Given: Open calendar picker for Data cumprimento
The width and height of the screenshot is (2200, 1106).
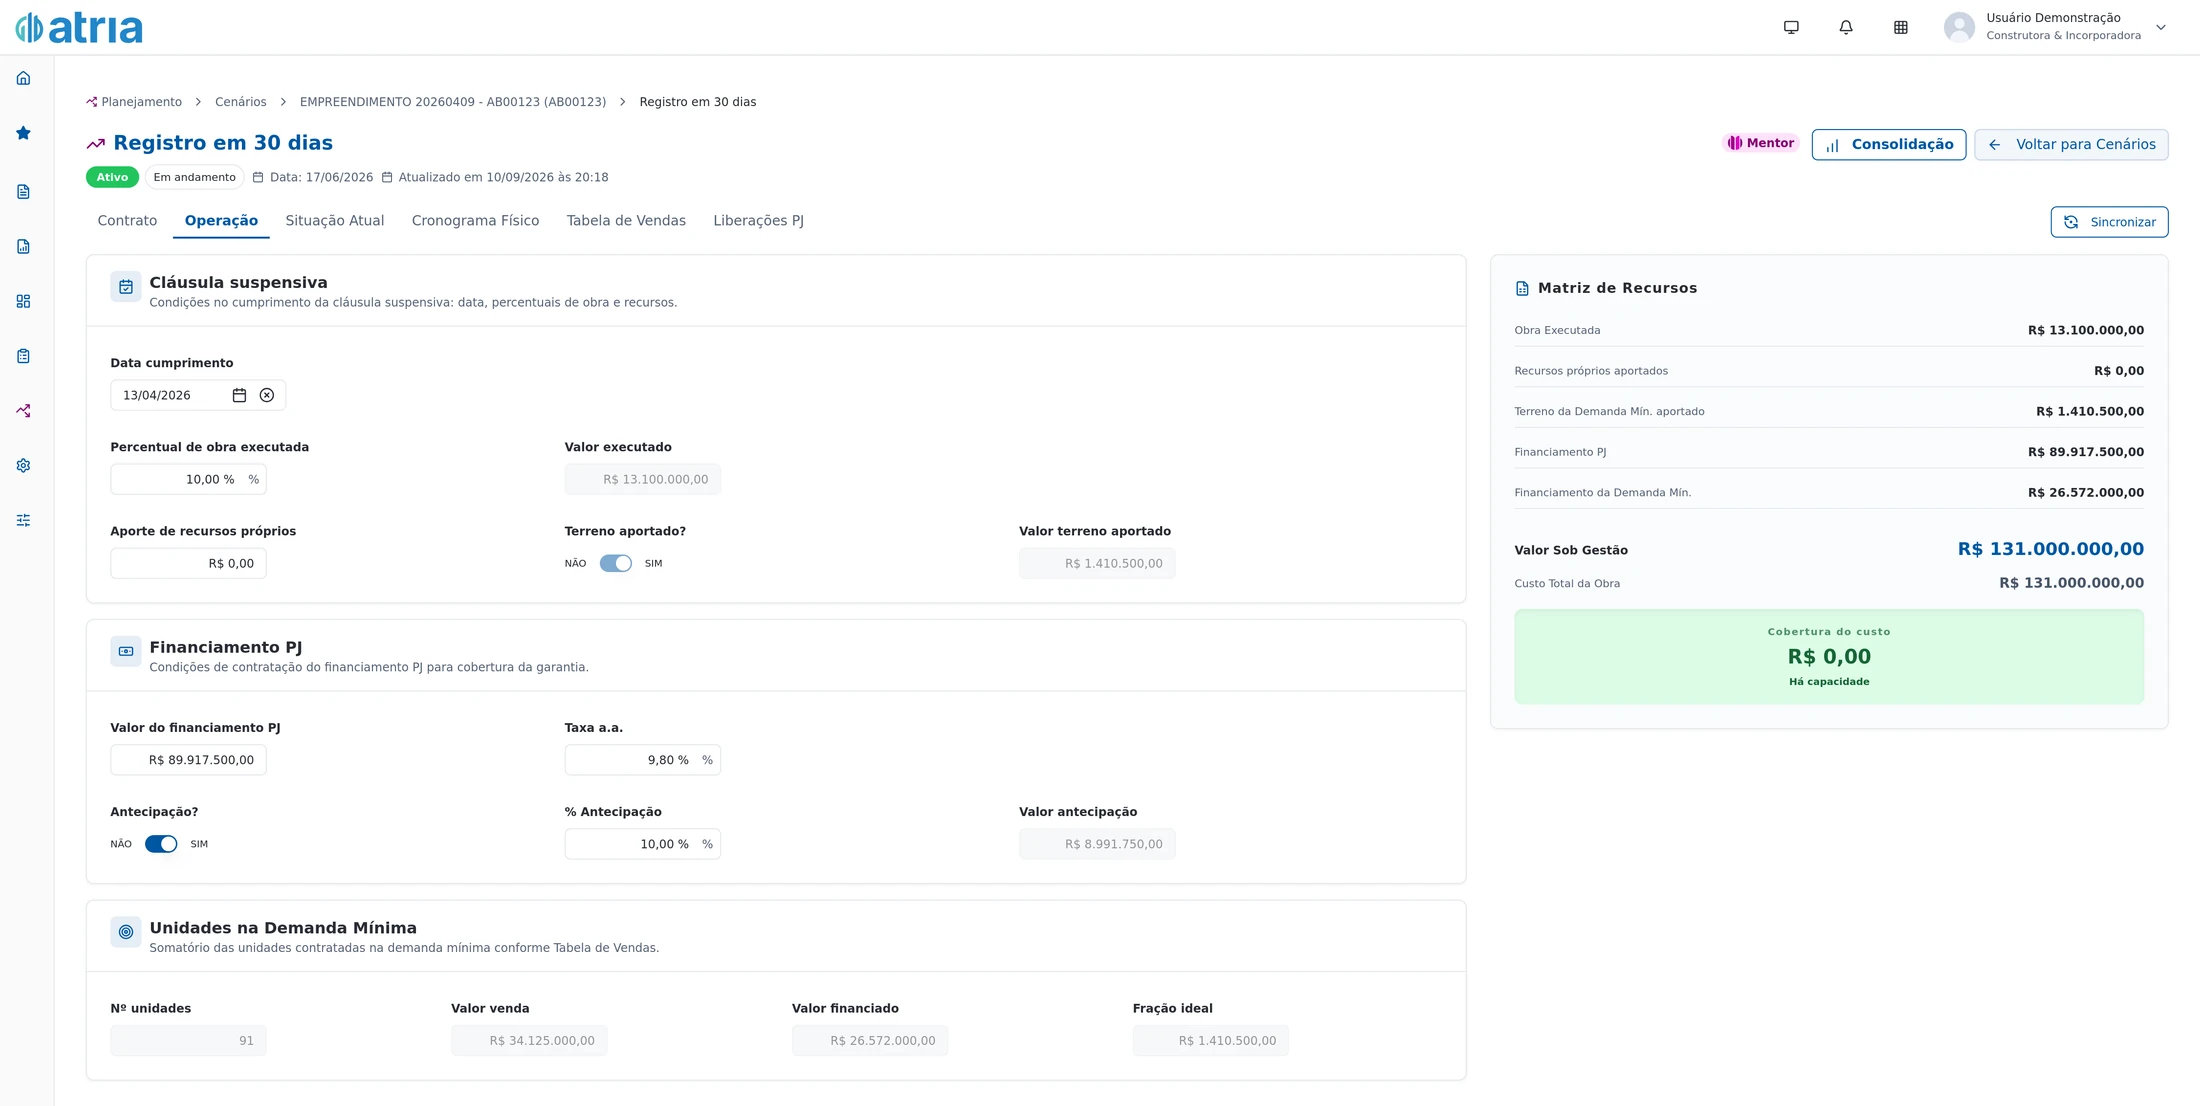Looking at the screenshot, I should (239, 395).
